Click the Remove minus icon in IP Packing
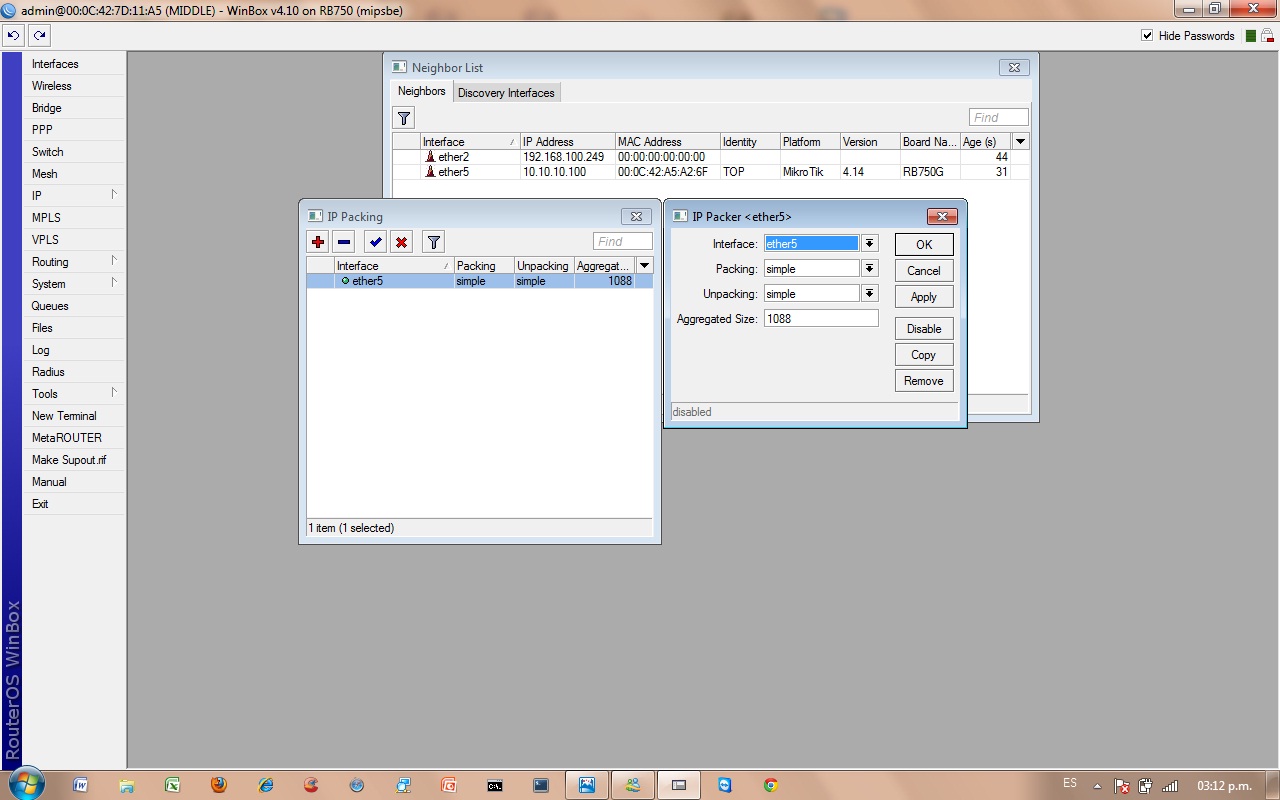The height and width of the screenshot is (800, 1280). coord(343,242)
